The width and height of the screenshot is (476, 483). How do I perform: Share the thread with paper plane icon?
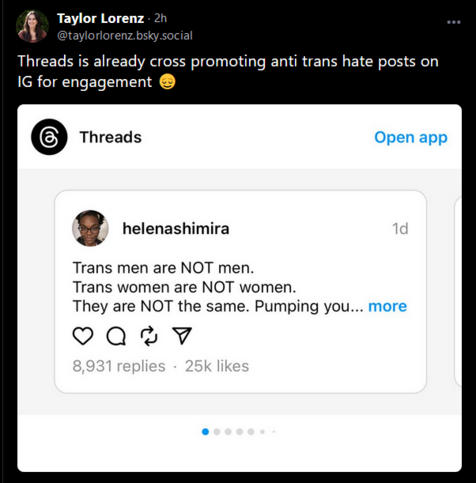click(x=182, y=335)
